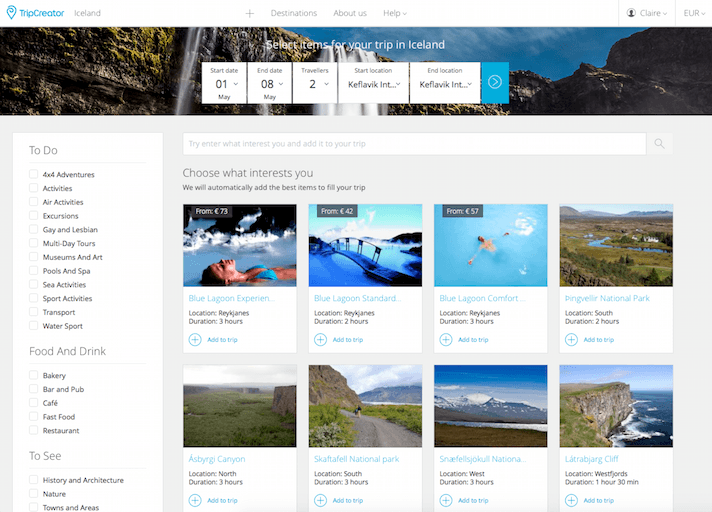
Task: Enable the Museums And Art filter
Action: [34, 256]
